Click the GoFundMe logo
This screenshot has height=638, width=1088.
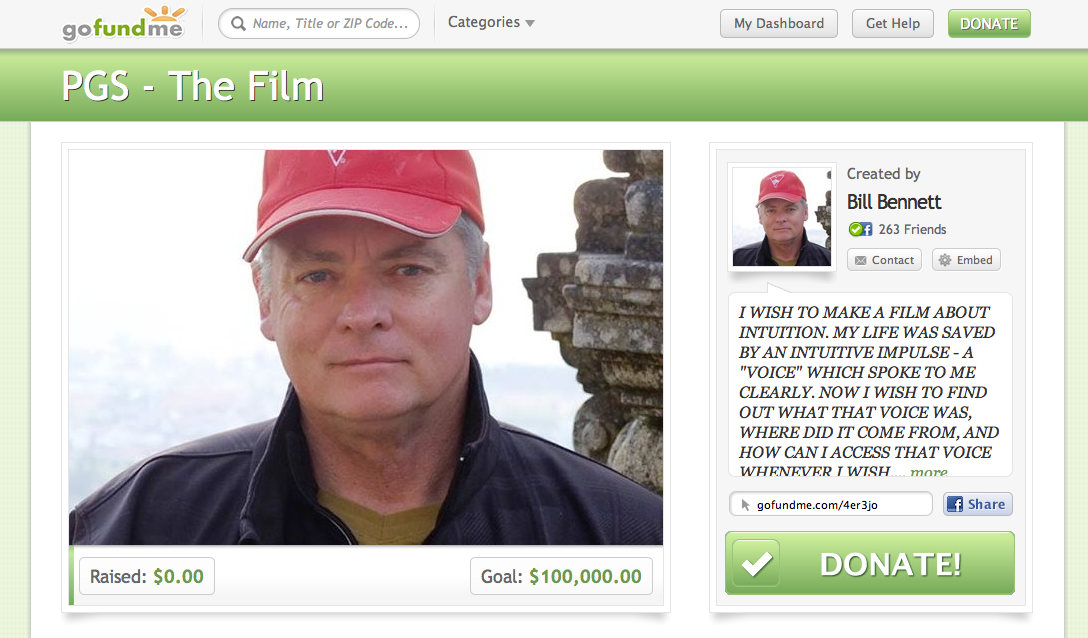124,24
